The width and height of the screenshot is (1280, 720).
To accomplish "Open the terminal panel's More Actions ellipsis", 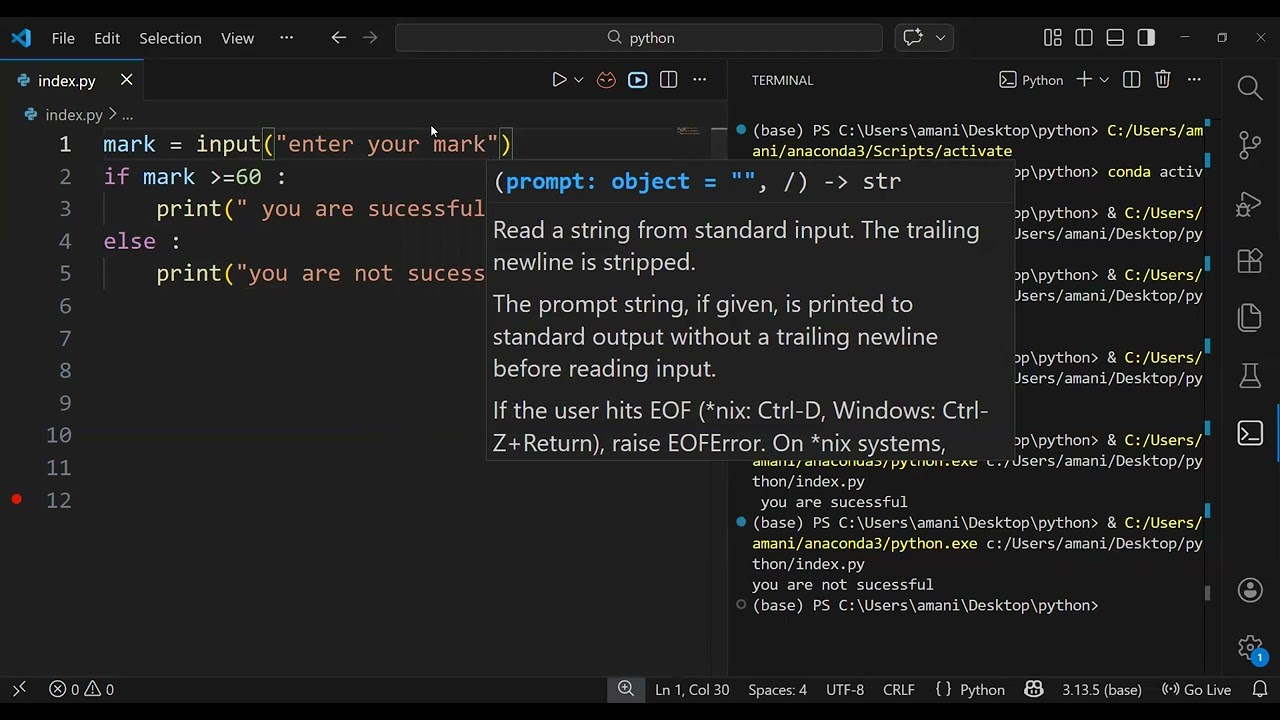I will click(x=1194, y=80).
